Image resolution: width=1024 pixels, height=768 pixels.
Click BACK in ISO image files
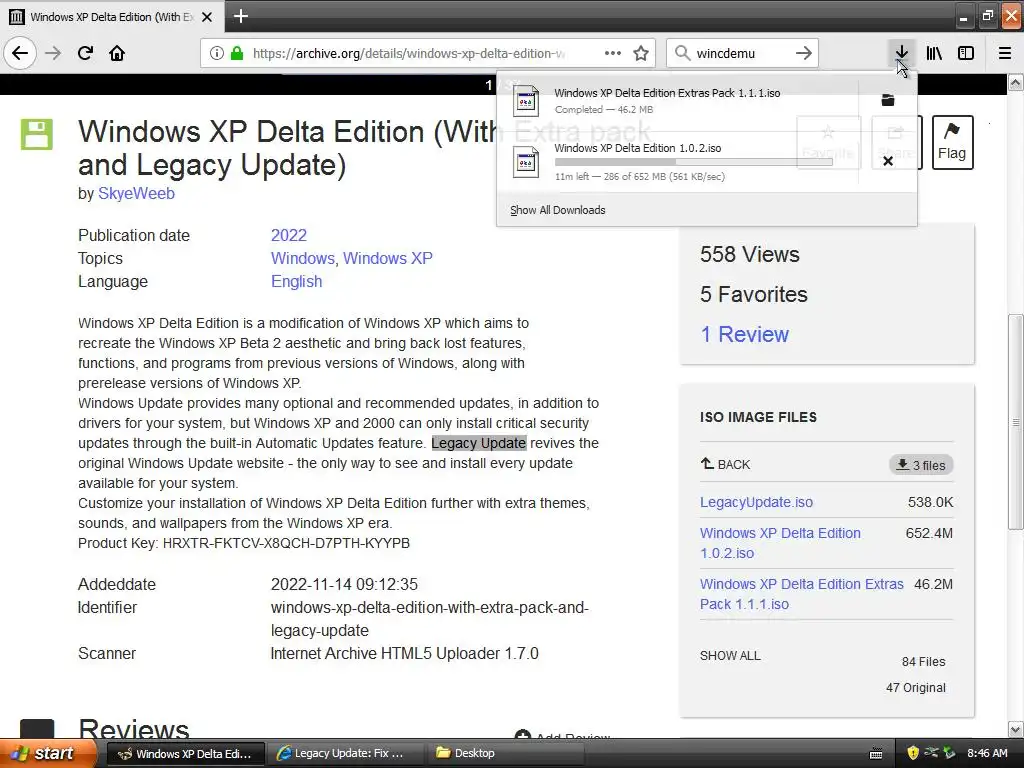(726, 464)
